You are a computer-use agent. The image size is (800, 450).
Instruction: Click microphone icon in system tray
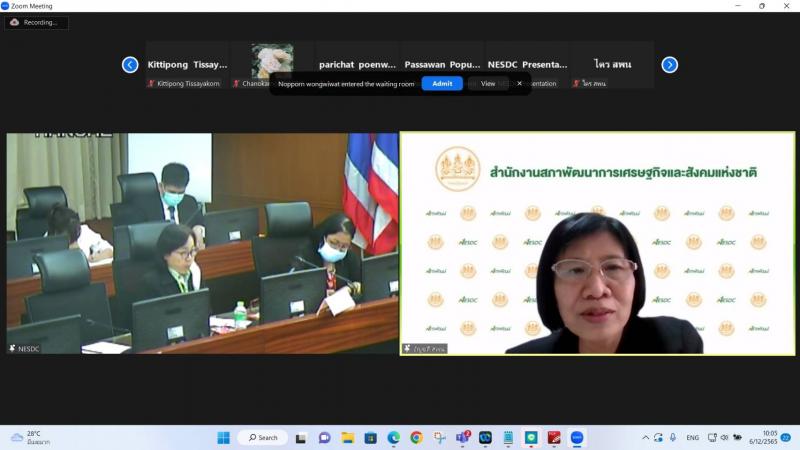(x=673, y=438)
